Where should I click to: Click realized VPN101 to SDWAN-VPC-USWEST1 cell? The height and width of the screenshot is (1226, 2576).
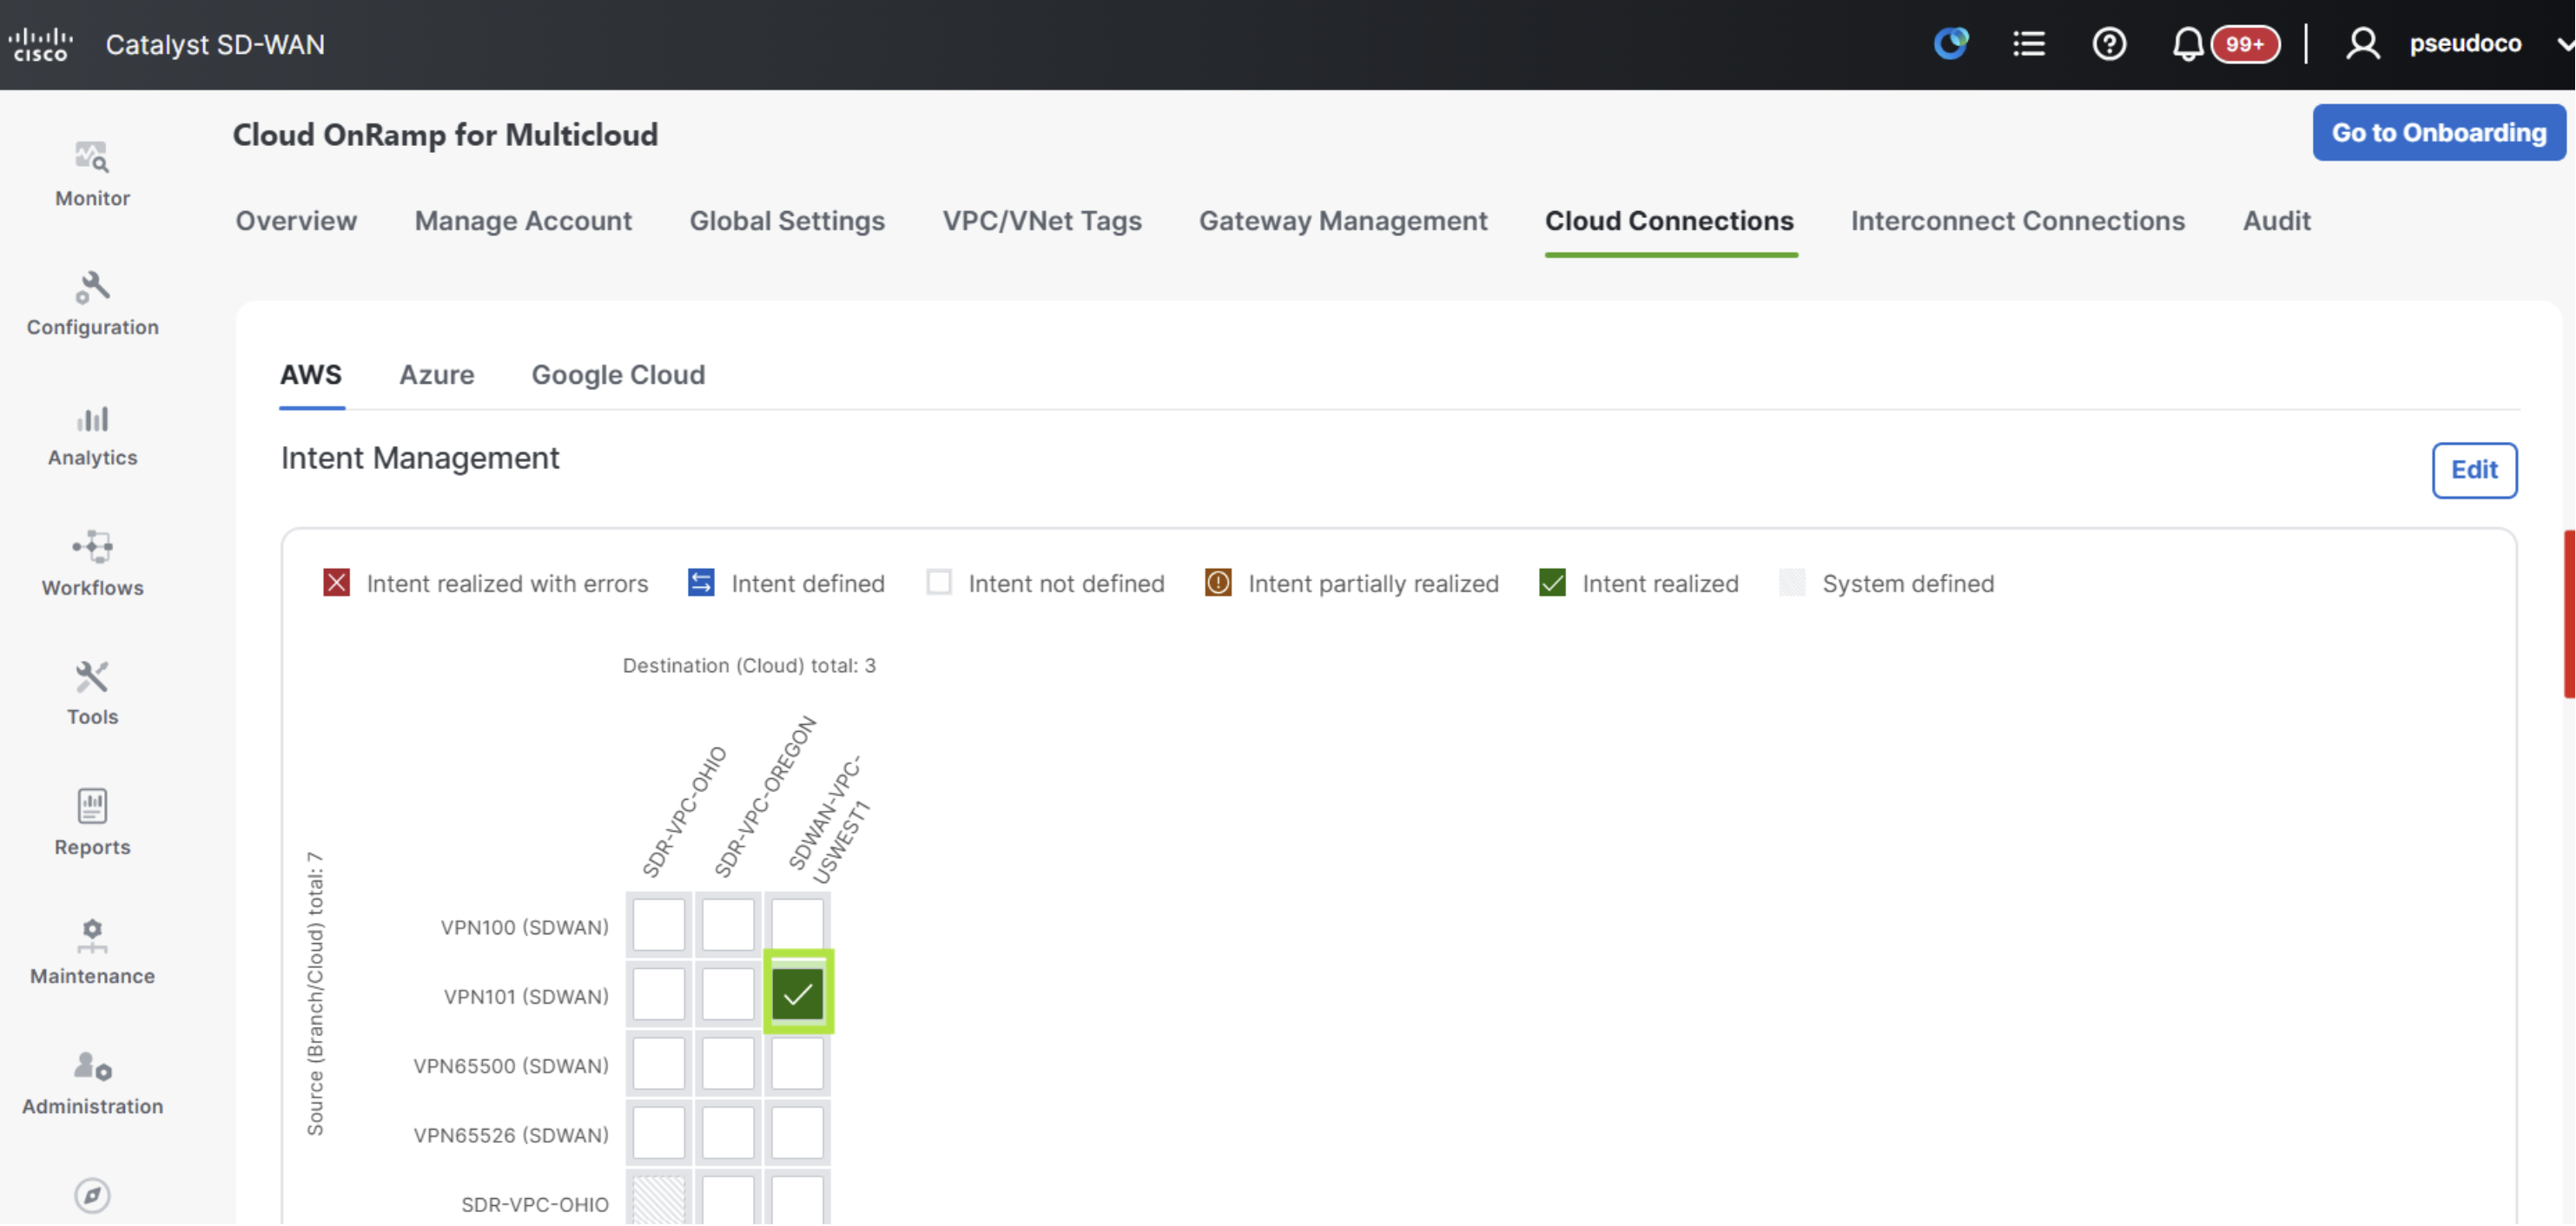tap(798, 994)
